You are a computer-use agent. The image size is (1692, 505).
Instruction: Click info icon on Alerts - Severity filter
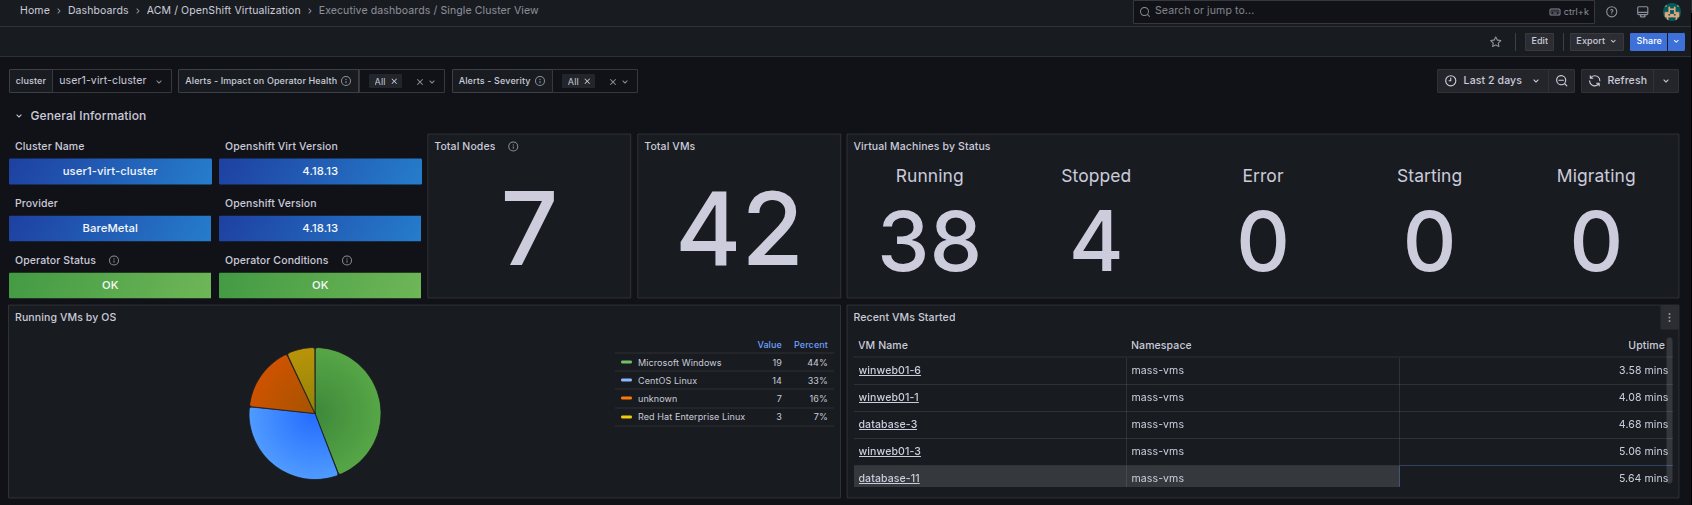[x=540, y=81]
